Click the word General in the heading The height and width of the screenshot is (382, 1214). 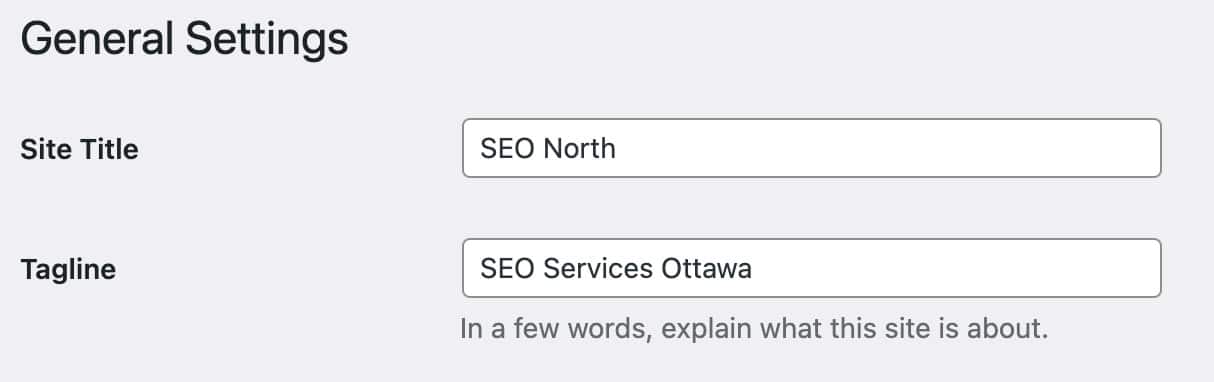91,41
